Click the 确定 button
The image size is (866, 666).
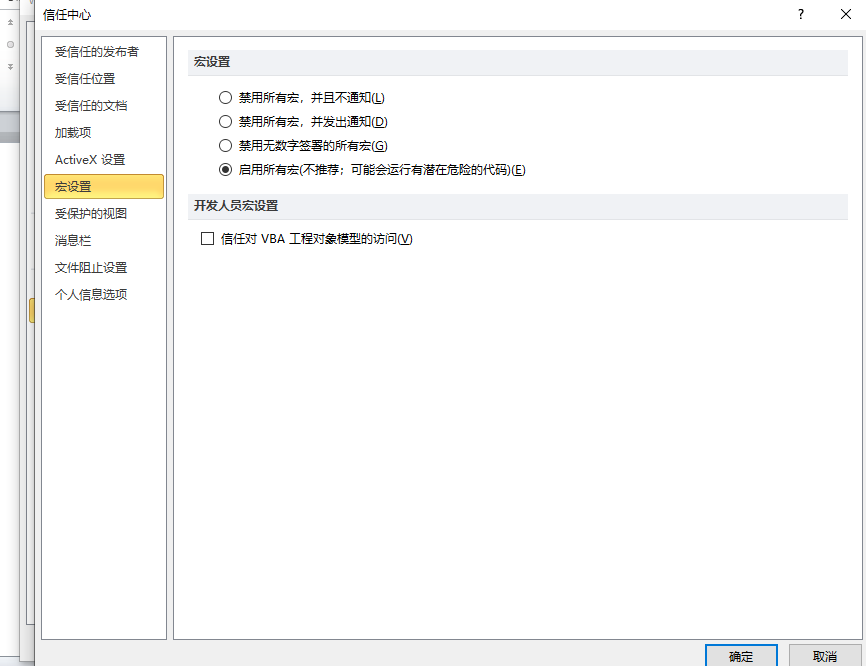741,656
